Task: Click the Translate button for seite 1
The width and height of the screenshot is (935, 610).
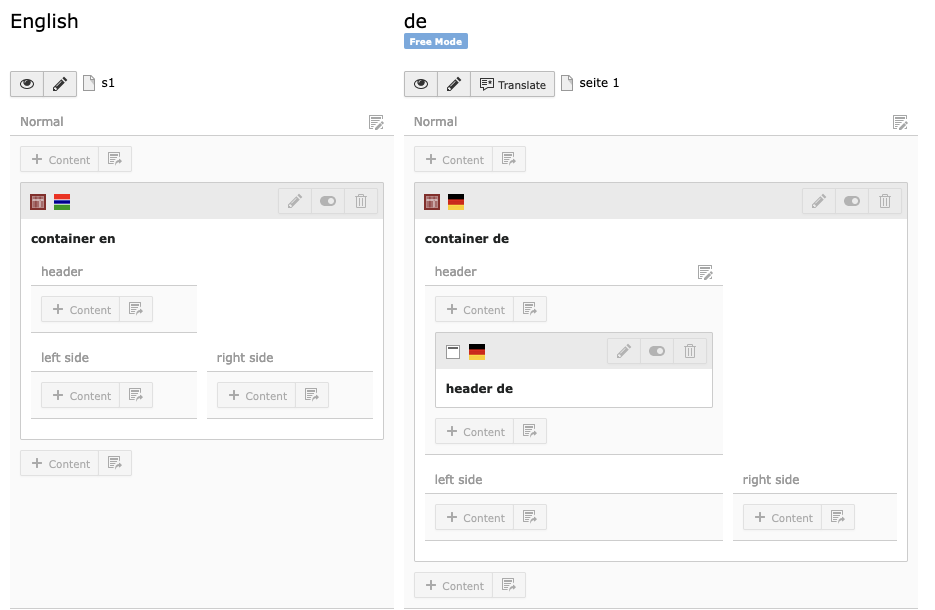Action: (x=512, y=84)
